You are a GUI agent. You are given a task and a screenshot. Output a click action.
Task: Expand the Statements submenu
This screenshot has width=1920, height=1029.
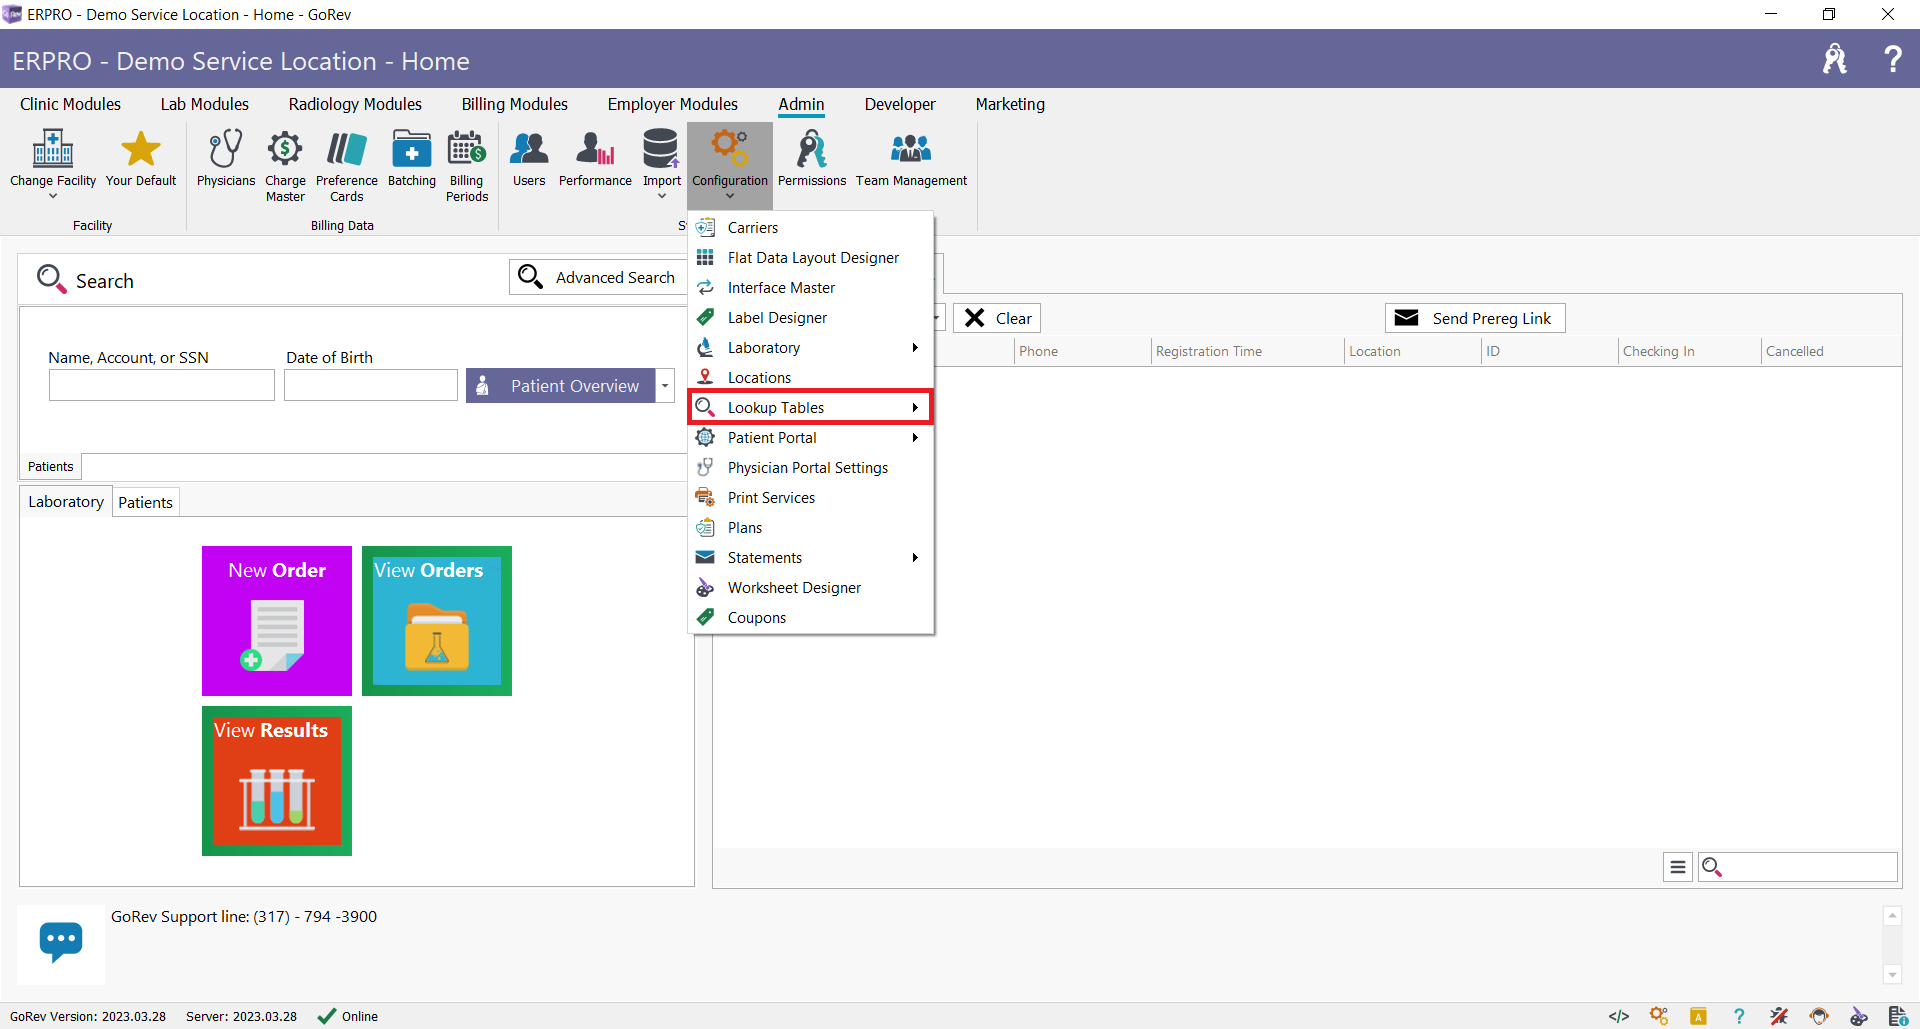click(x=811, y=557)
